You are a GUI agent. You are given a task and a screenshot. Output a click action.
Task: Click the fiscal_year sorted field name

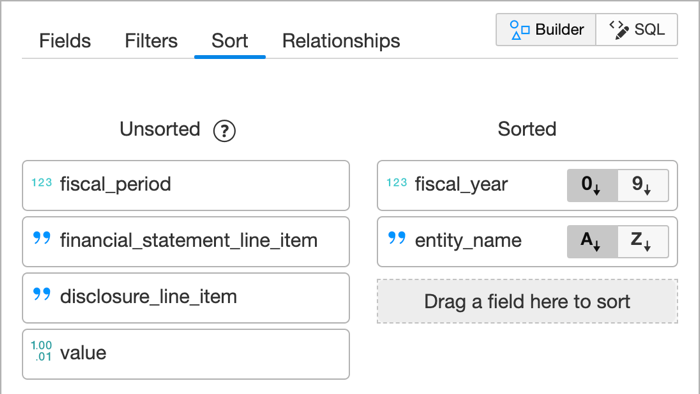[x=461, y=184]
